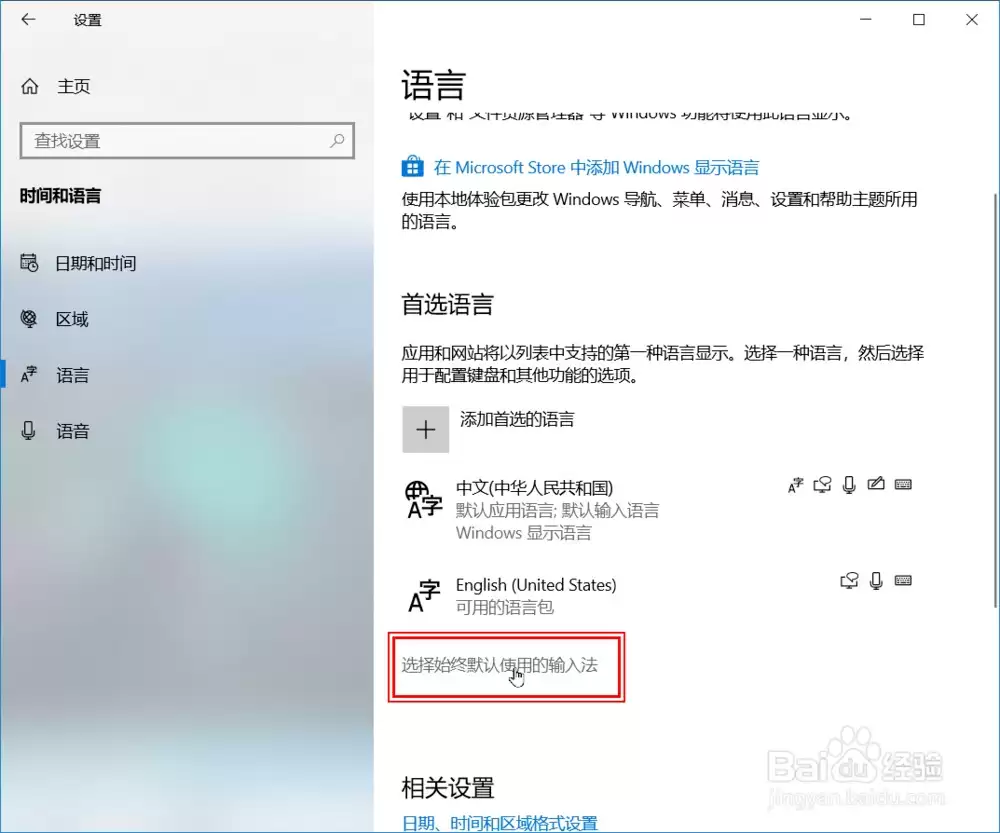The width and height of the screenshot is (1000, 833).
Task: Open 选择始终默认使用的输入法 link
Action: [x=499, y=665]
